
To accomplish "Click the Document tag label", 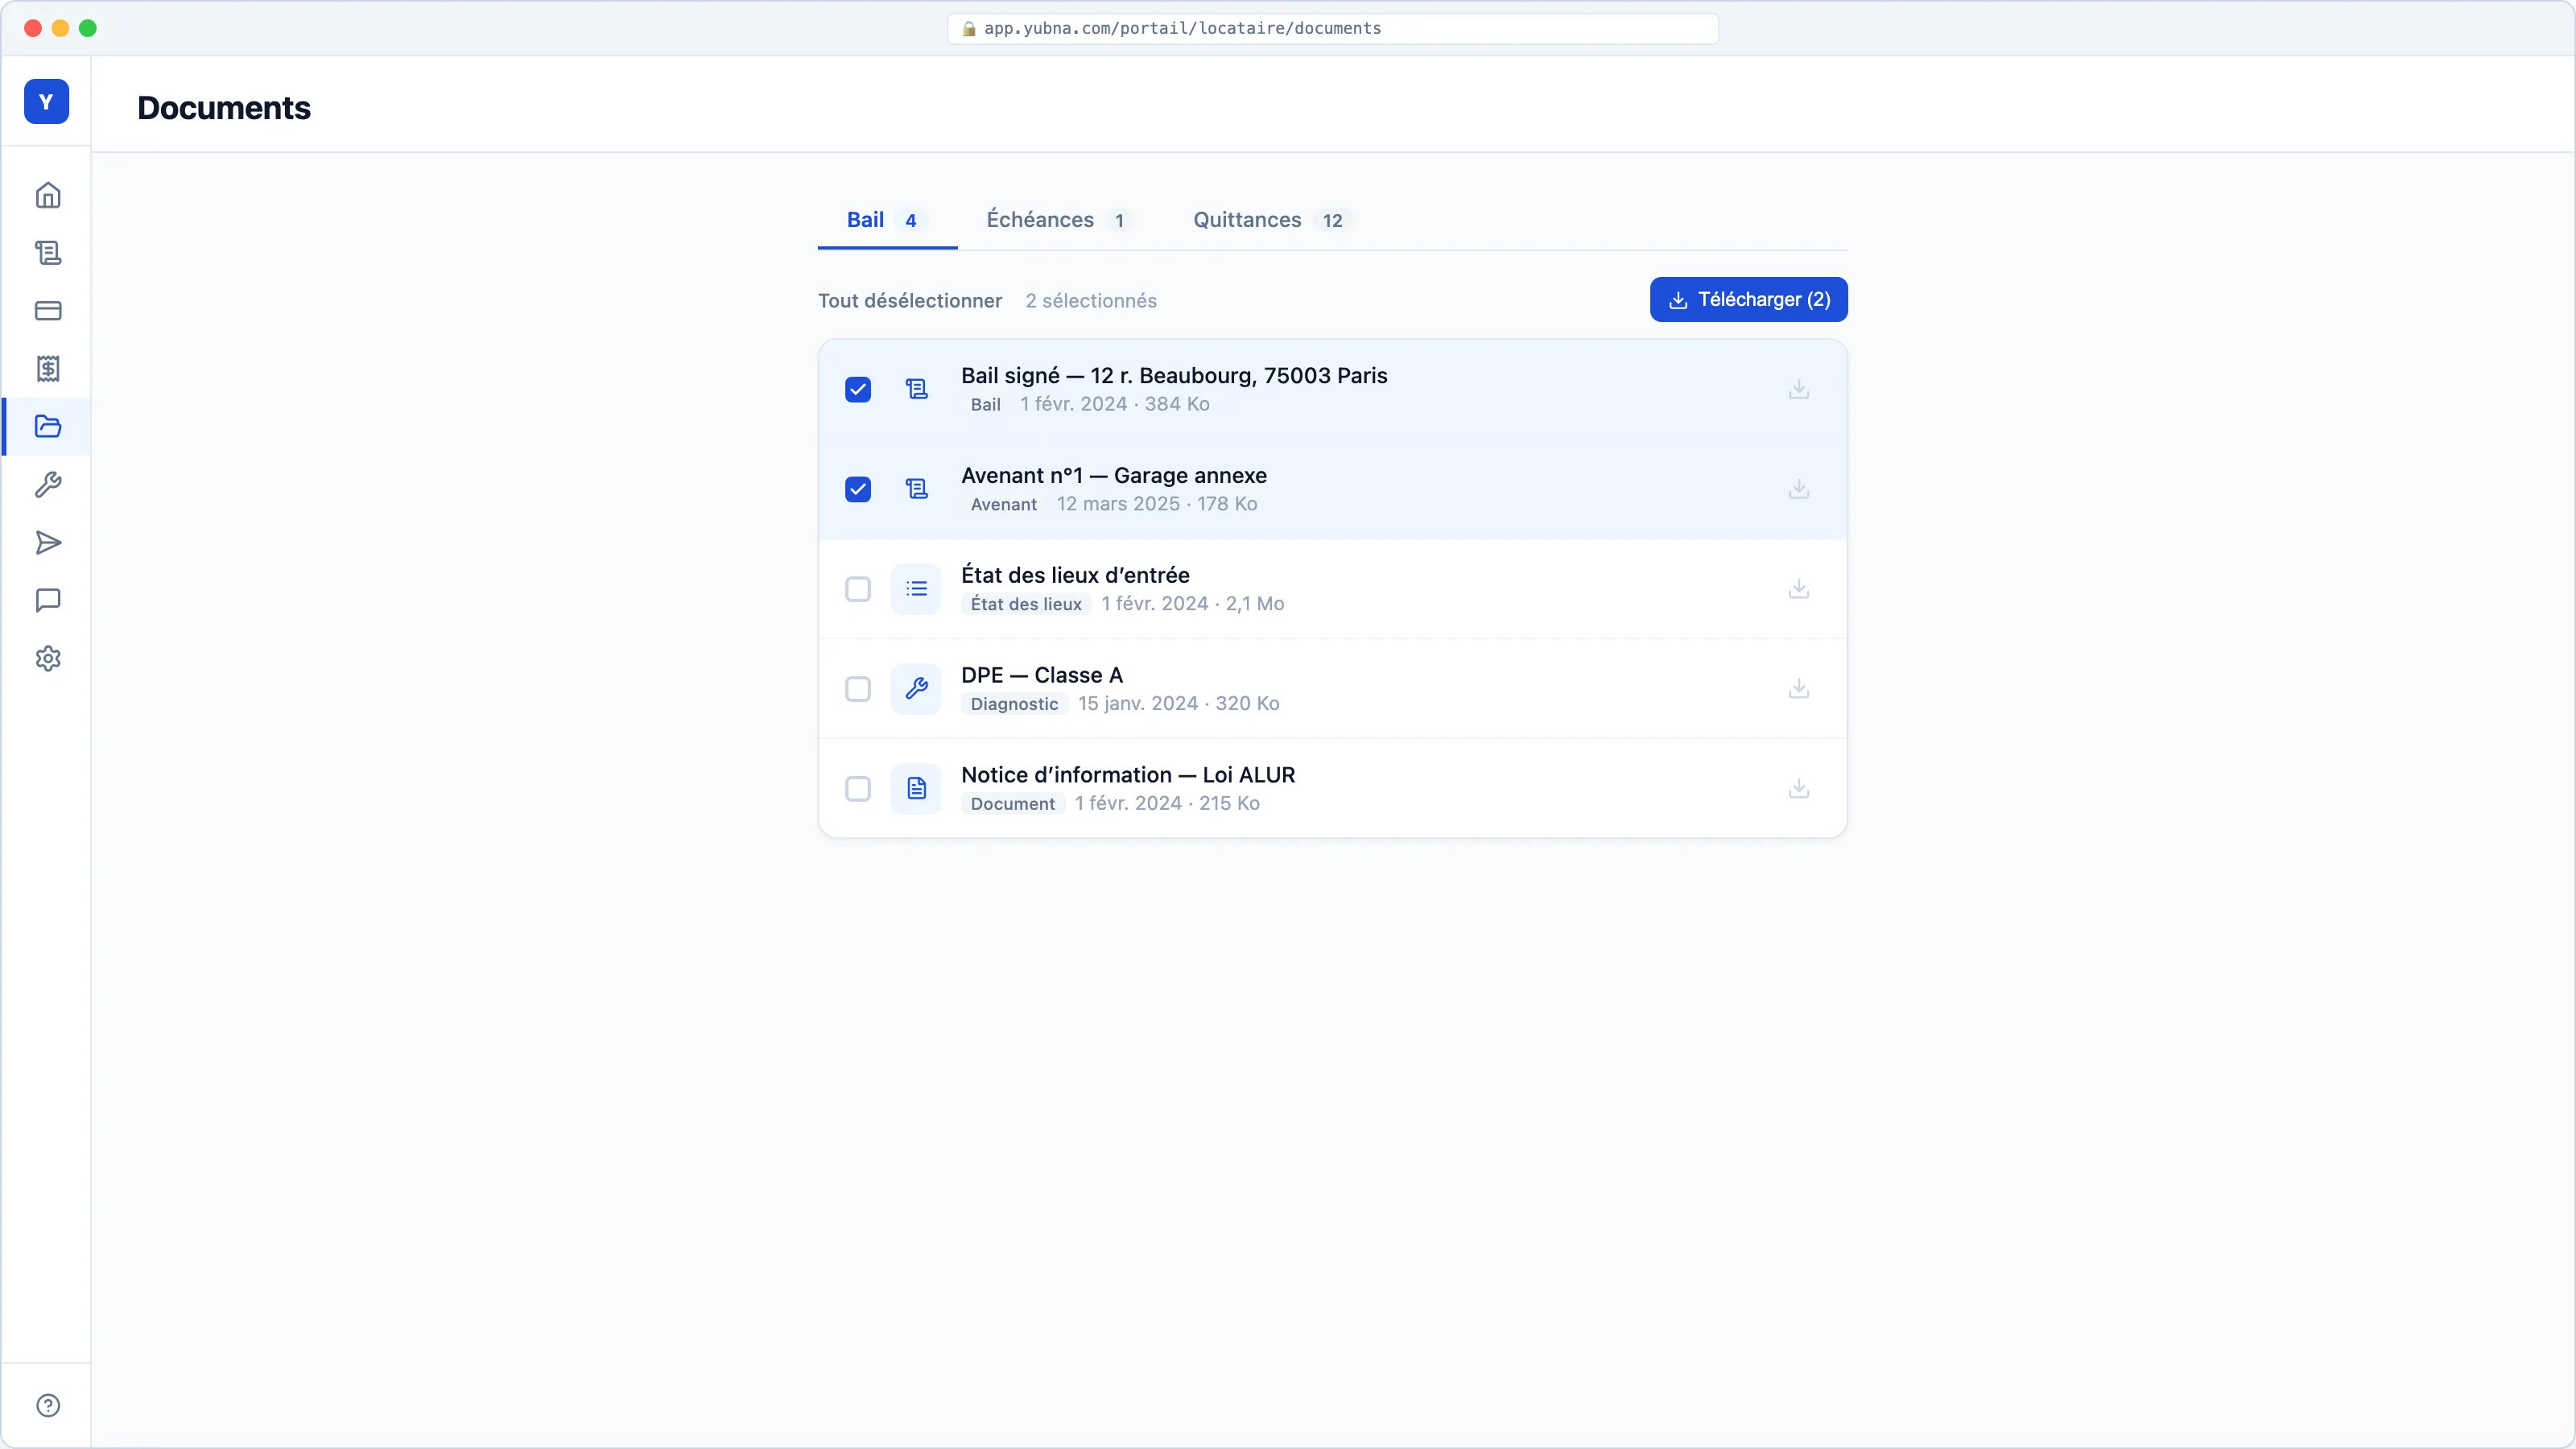I will (1012, 804).
